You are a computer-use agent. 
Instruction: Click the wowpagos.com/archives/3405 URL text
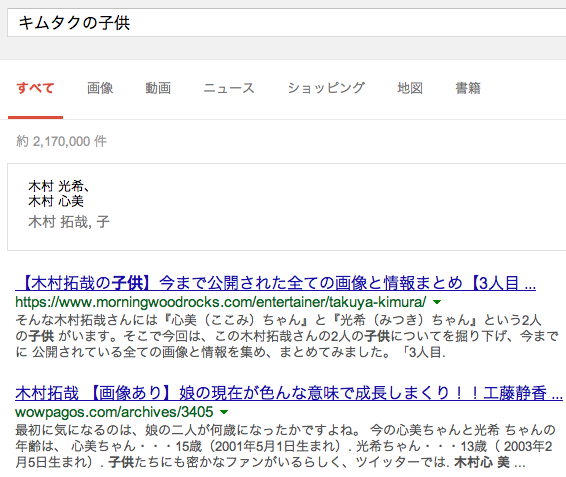pyautogui.click(x=114, y=412)
